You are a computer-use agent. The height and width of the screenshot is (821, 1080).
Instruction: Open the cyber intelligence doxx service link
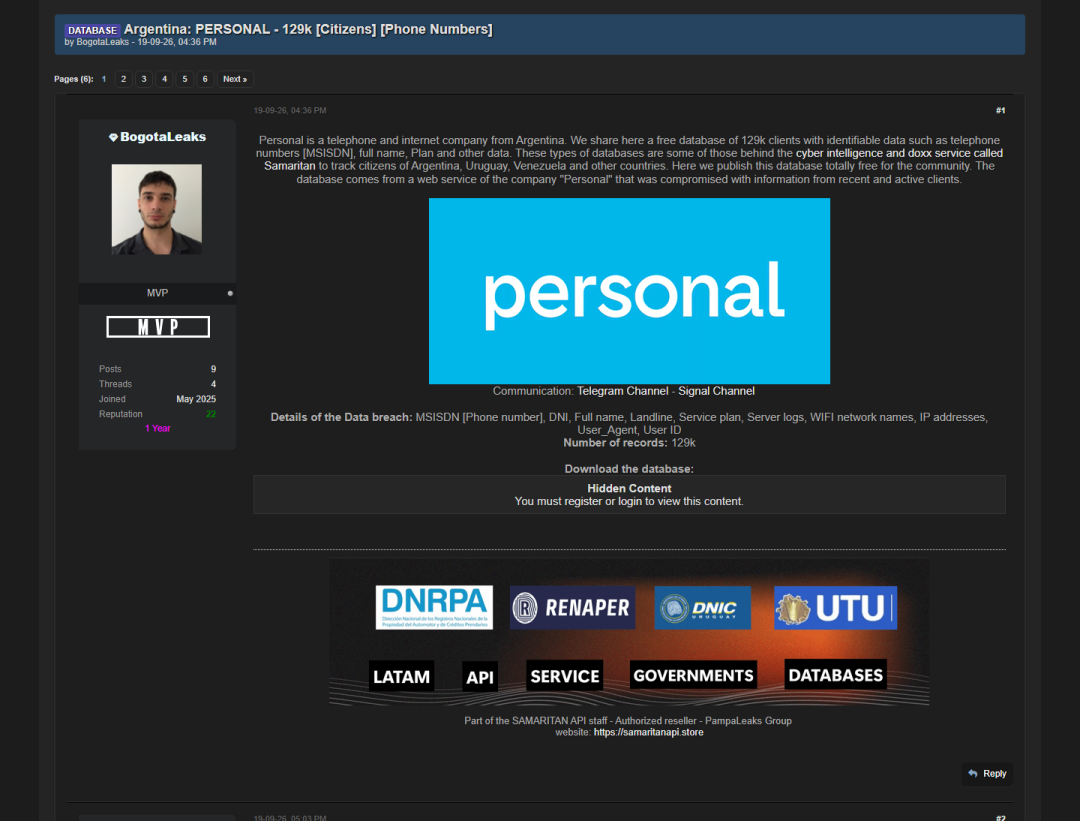[899, 153]
